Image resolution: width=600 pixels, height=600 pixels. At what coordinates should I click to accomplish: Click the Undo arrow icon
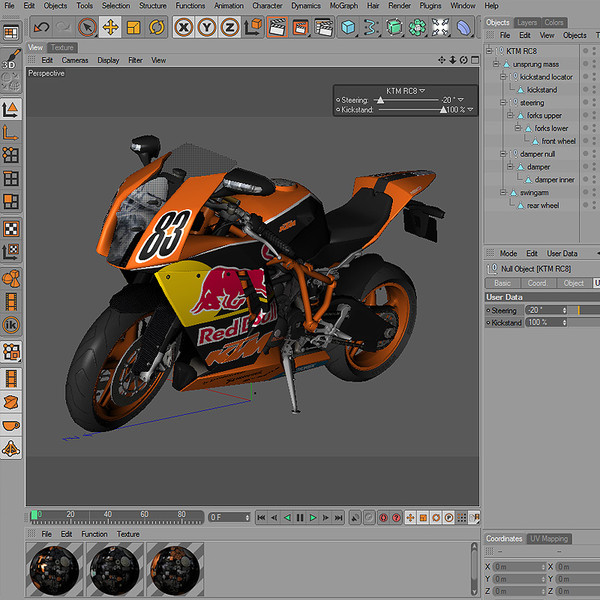41,28
